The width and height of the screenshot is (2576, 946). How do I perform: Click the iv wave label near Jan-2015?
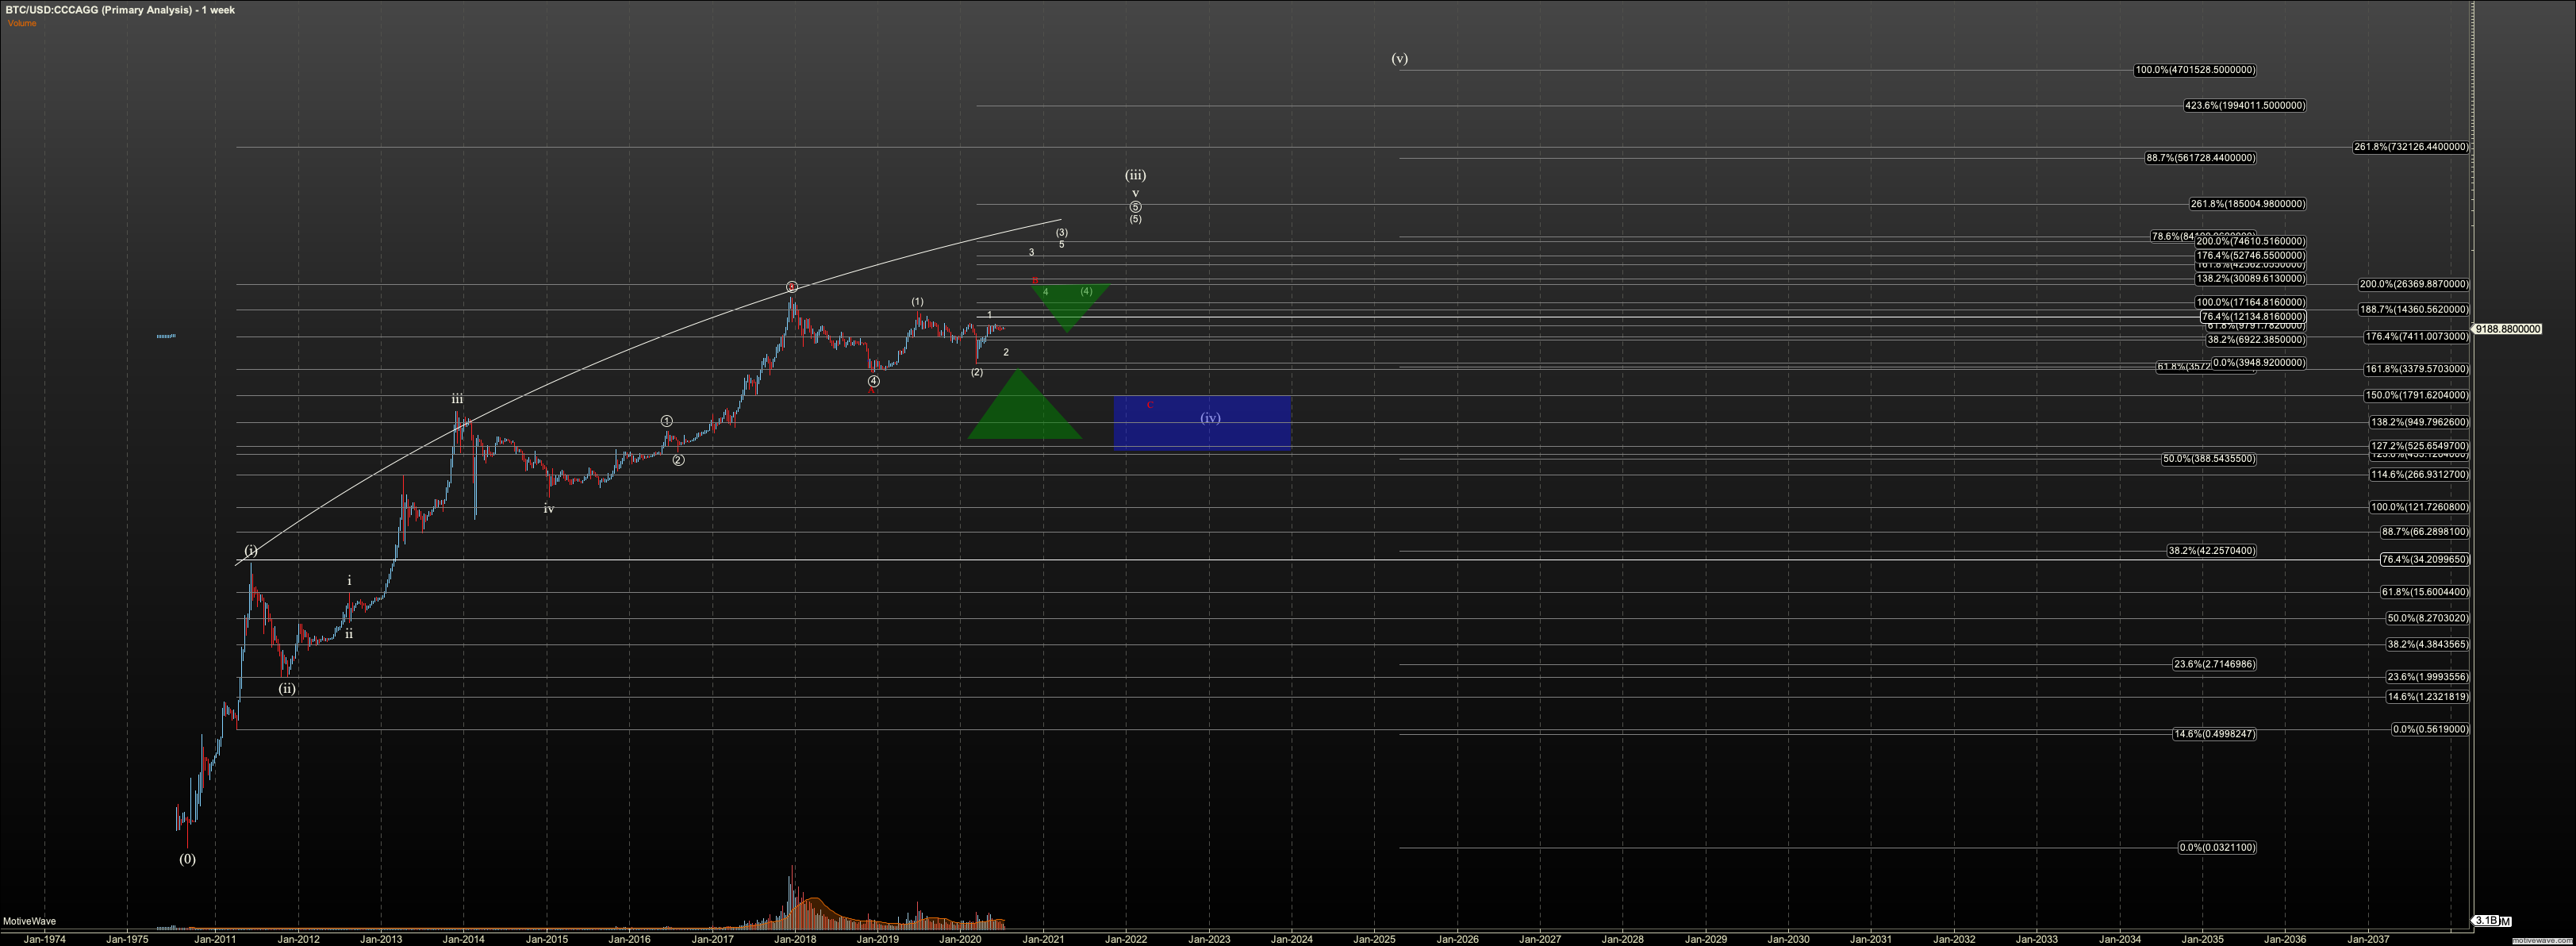pos(549,508)
